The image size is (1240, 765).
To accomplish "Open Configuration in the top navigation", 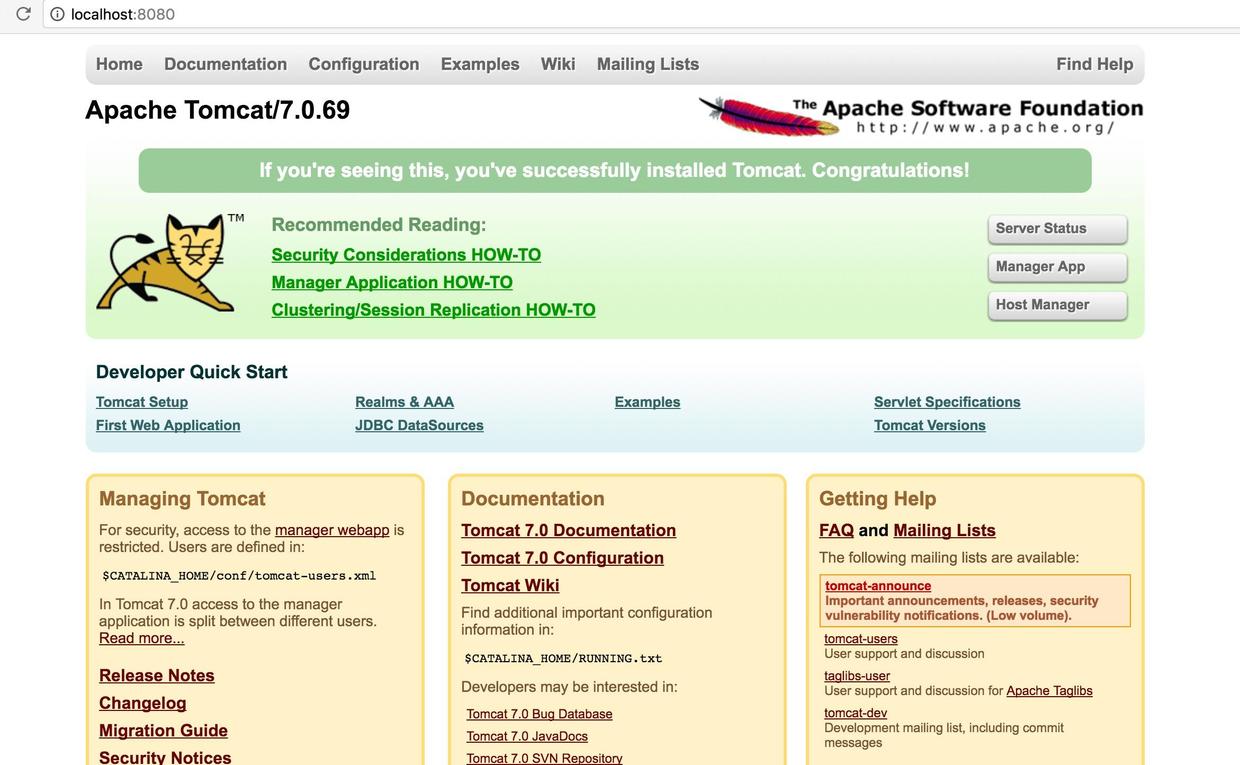I will click(364, 64).
